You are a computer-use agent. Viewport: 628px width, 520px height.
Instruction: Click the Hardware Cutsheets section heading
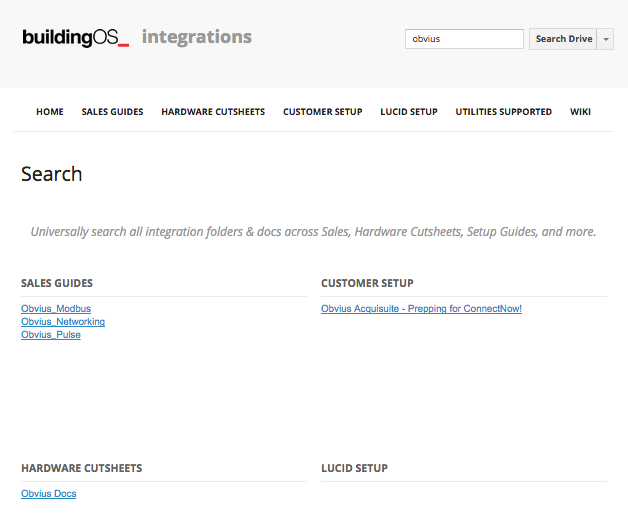point(82,468)
